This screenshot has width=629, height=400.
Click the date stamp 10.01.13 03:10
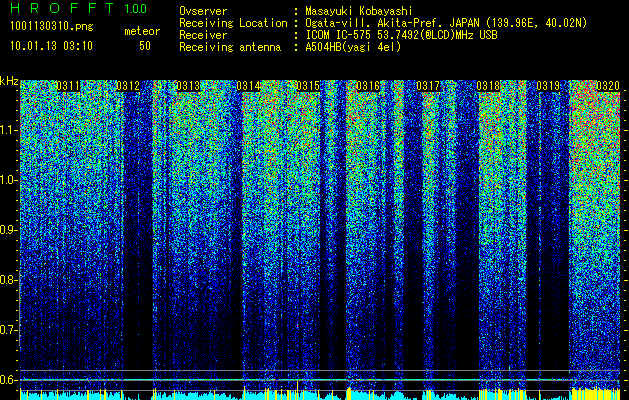pos(51,46)
